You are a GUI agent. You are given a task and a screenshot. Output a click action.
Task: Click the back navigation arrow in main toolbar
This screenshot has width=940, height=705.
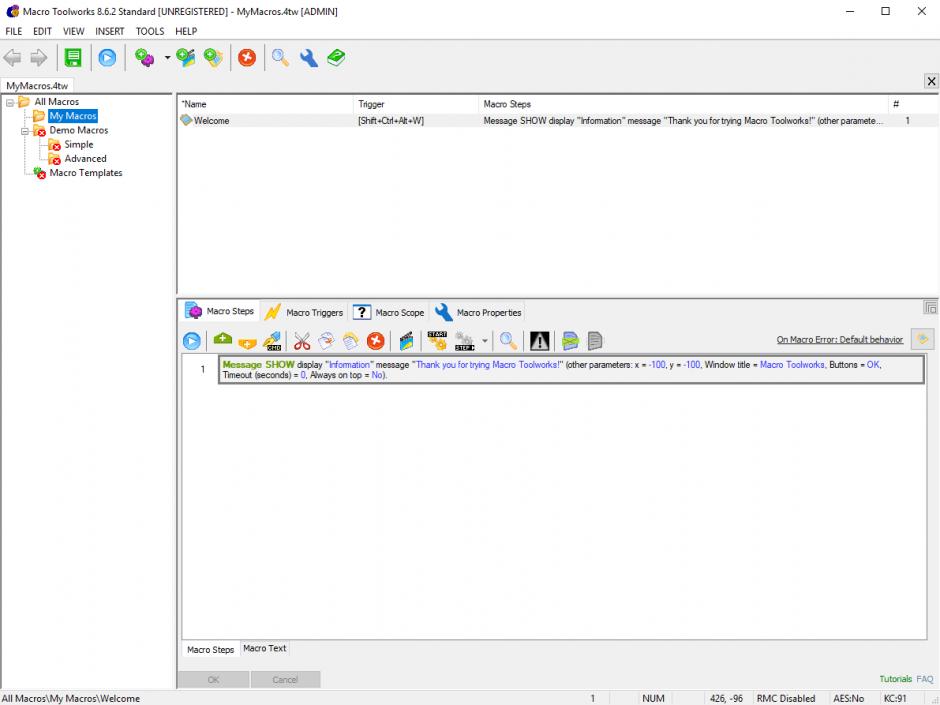(13, 58)
